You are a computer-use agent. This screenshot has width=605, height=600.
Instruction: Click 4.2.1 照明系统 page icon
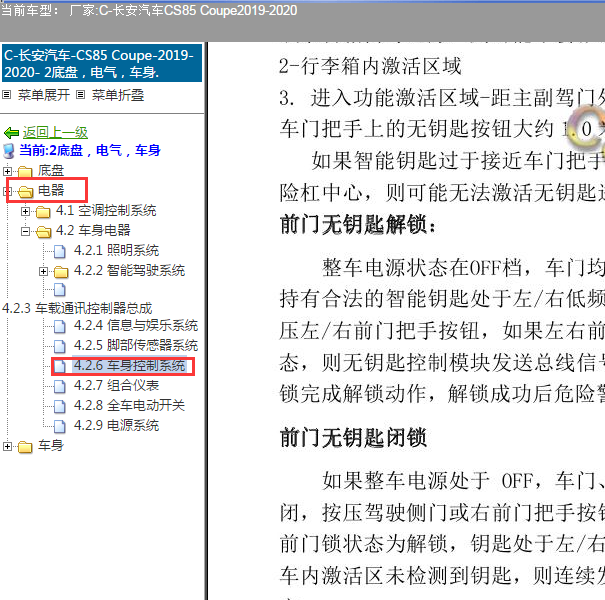pyautogui.click(x=60, y=251)
